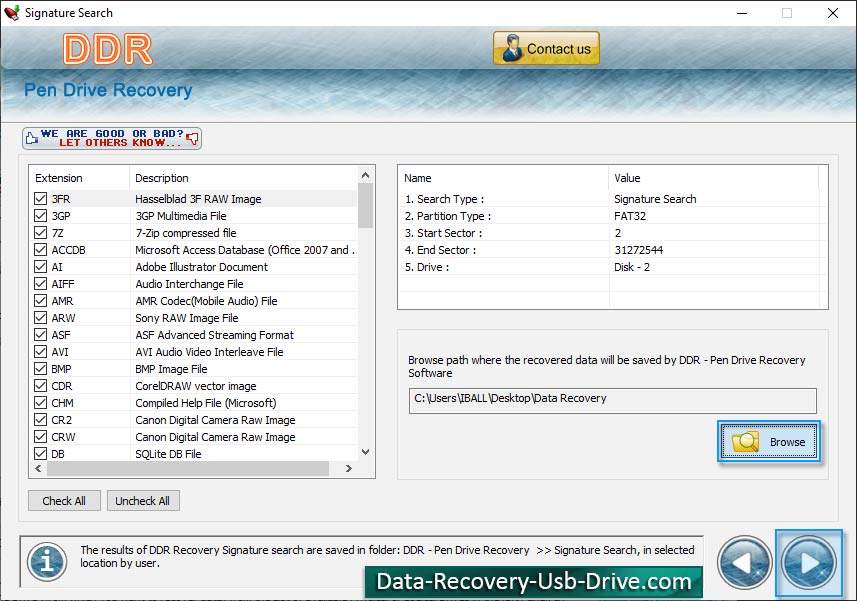Toggle the ARW extension checkbox

[40, 317]
